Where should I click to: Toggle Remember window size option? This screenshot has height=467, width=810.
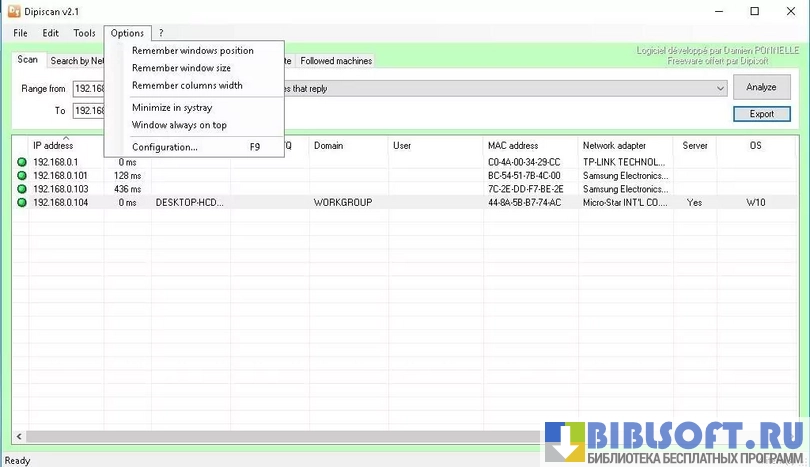click(x=181, y=68)
